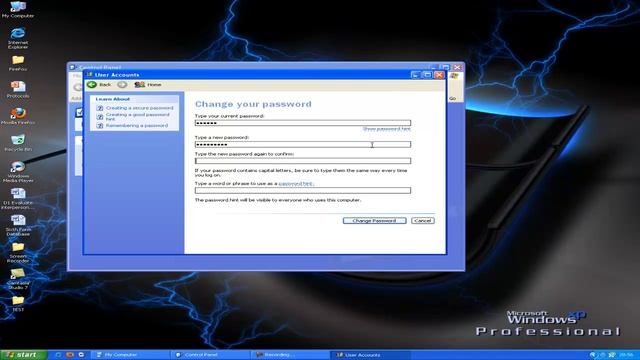640x360 pixels.
Task: Click the confirm new password field
Action: tap(303, 161)
